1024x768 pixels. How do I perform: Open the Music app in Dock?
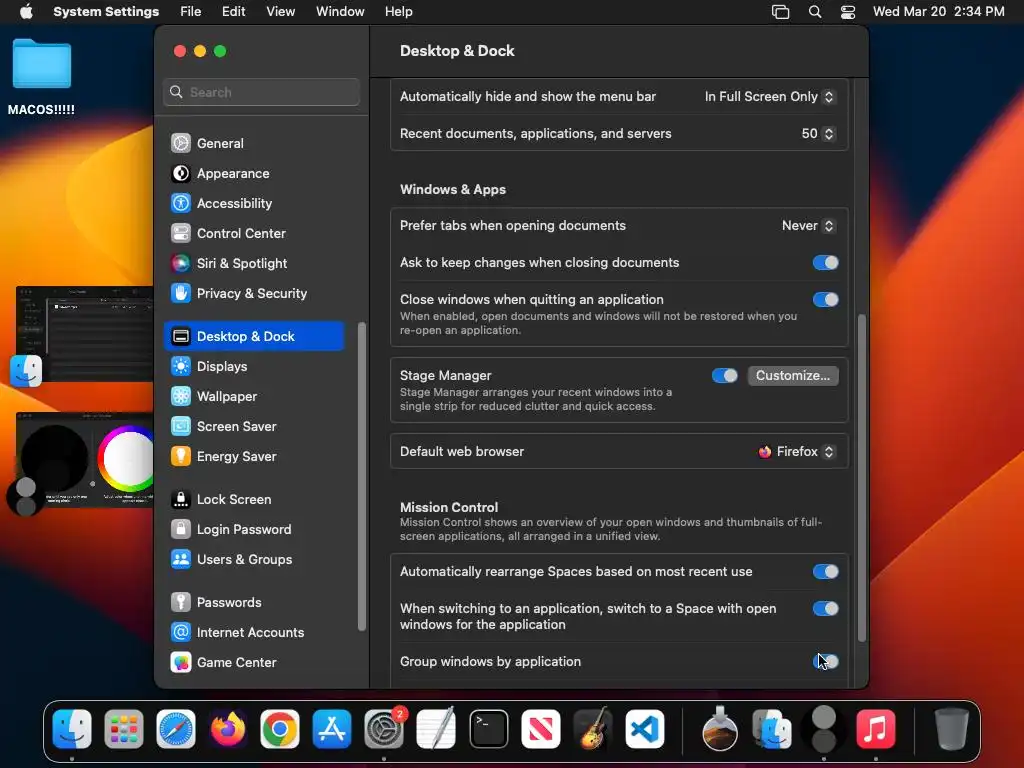[875, 729]
